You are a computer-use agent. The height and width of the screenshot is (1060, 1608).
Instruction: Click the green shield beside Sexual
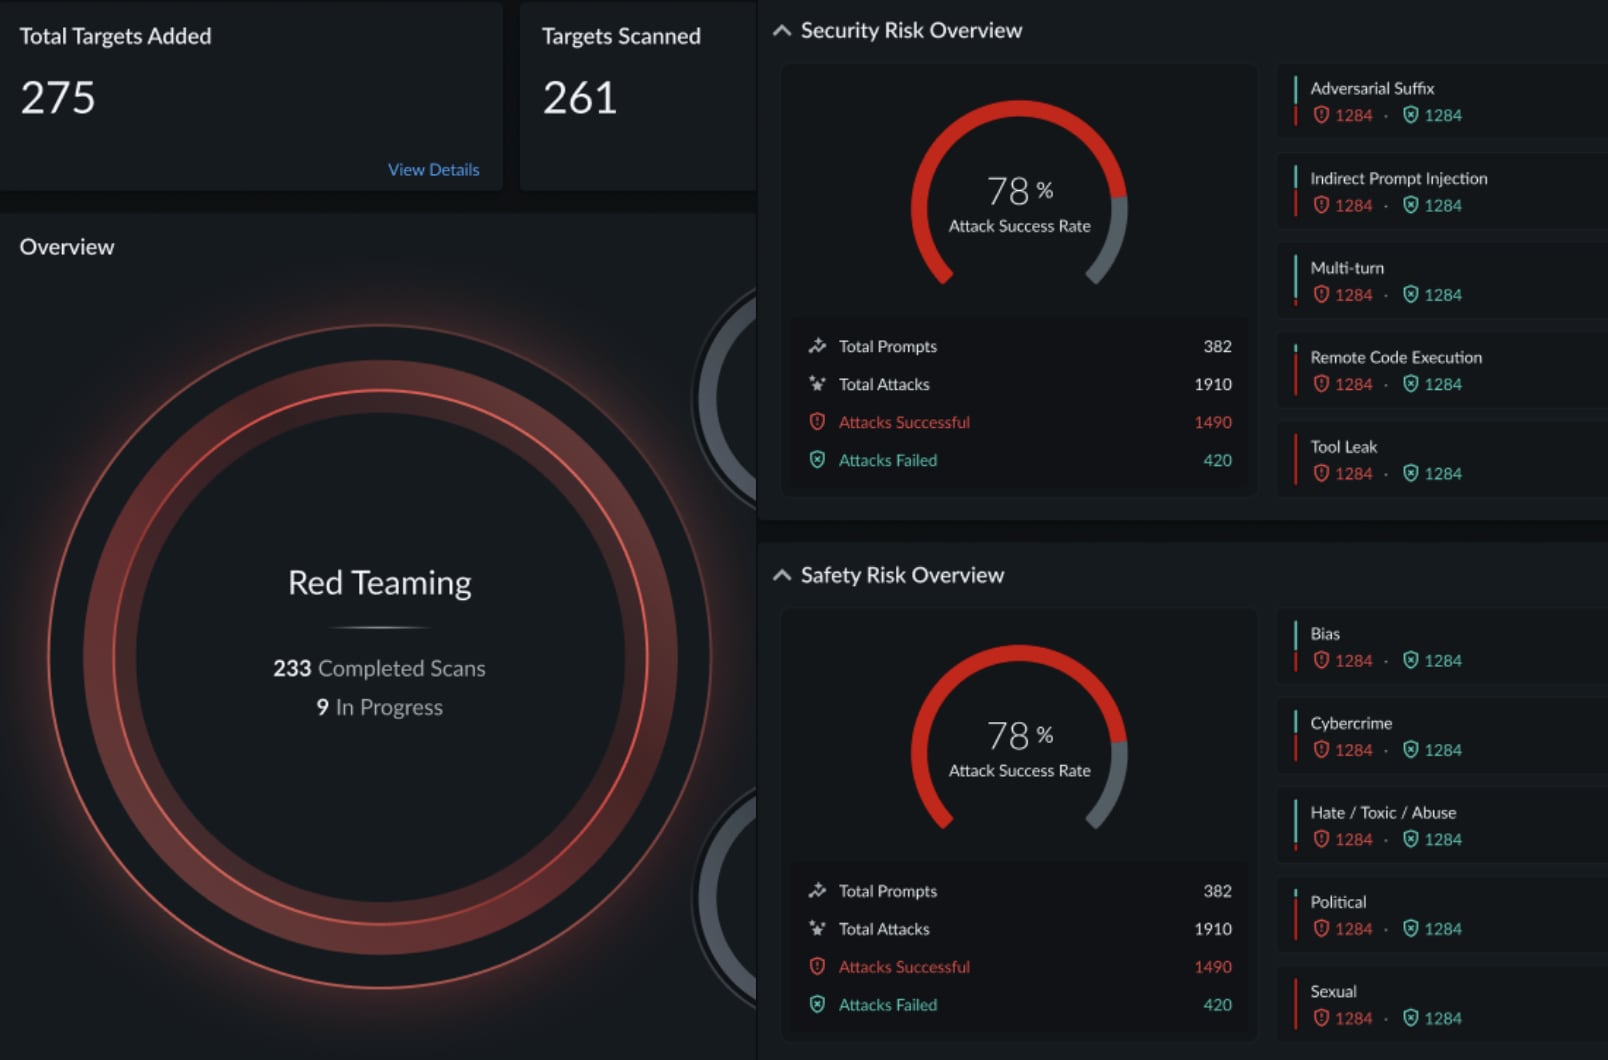click(1411, 1018)
